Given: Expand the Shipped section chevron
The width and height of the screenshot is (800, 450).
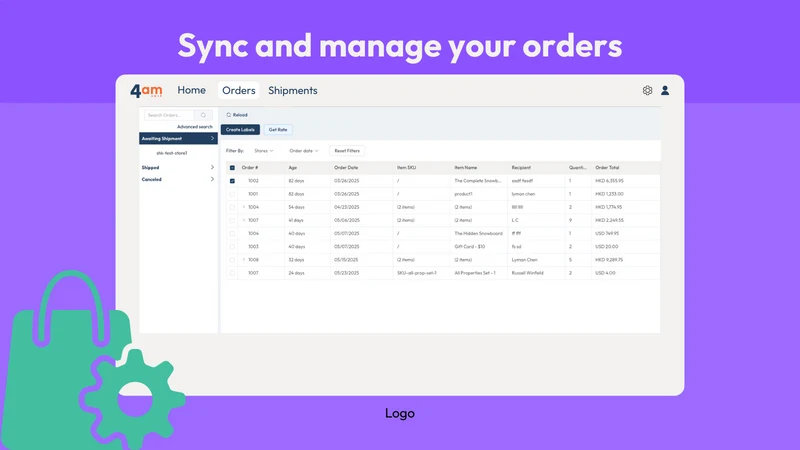Looking at the screenshot, I should click(212, 167).
